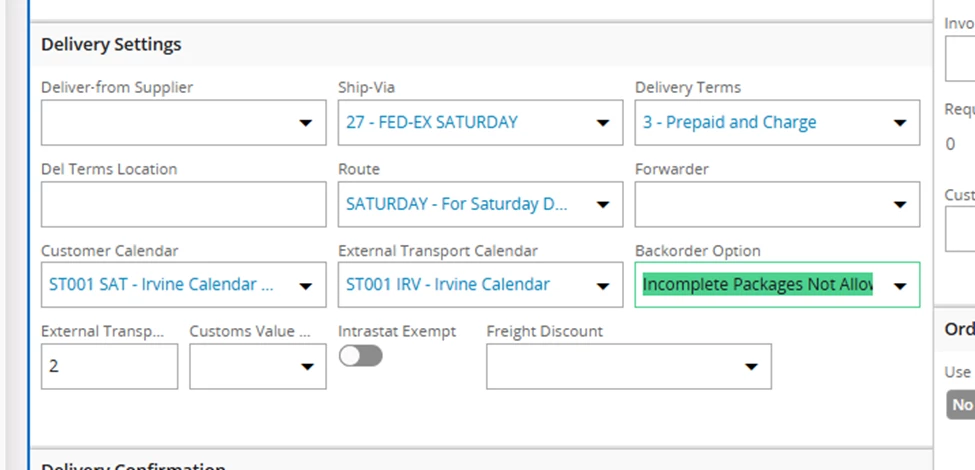Open External Transport Calendar dropdown arrow
Screen dimensions: 975x470
[x=602, y=286]
